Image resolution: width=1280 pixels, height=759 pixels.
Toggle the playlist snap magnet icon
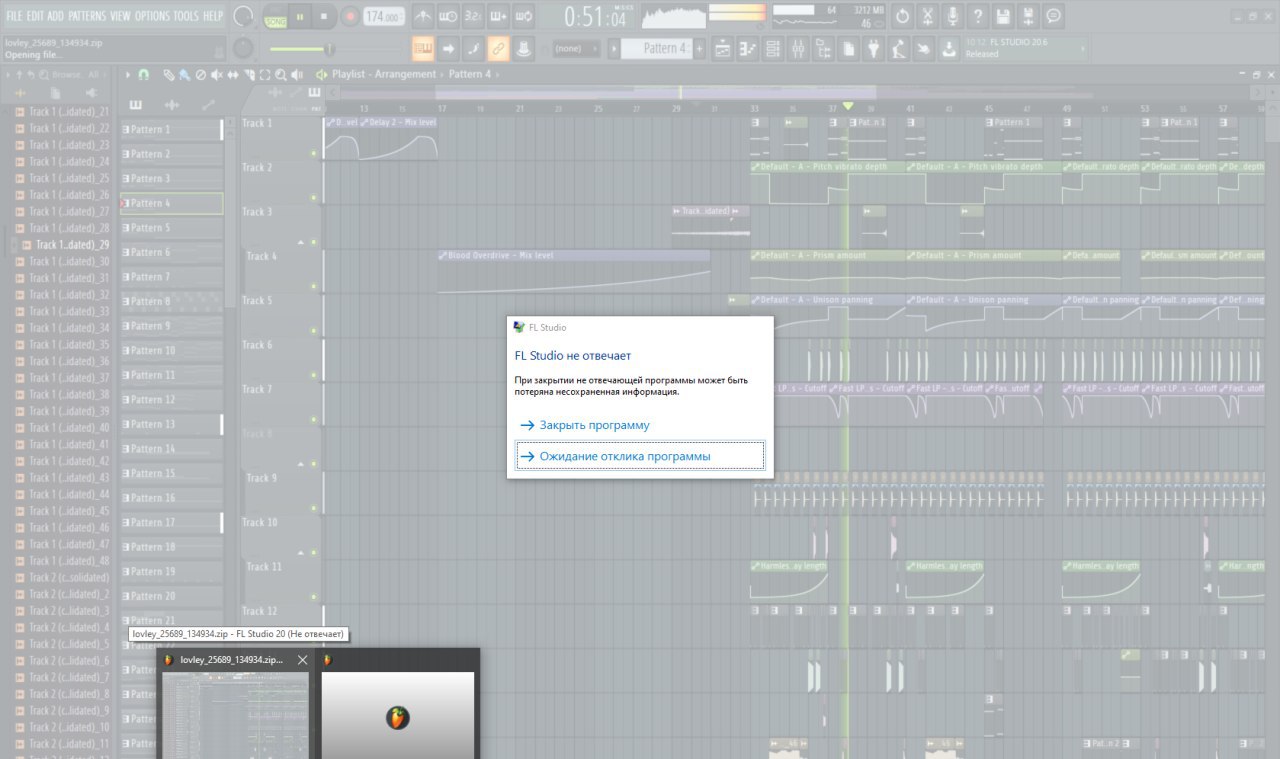click(143, 75)
